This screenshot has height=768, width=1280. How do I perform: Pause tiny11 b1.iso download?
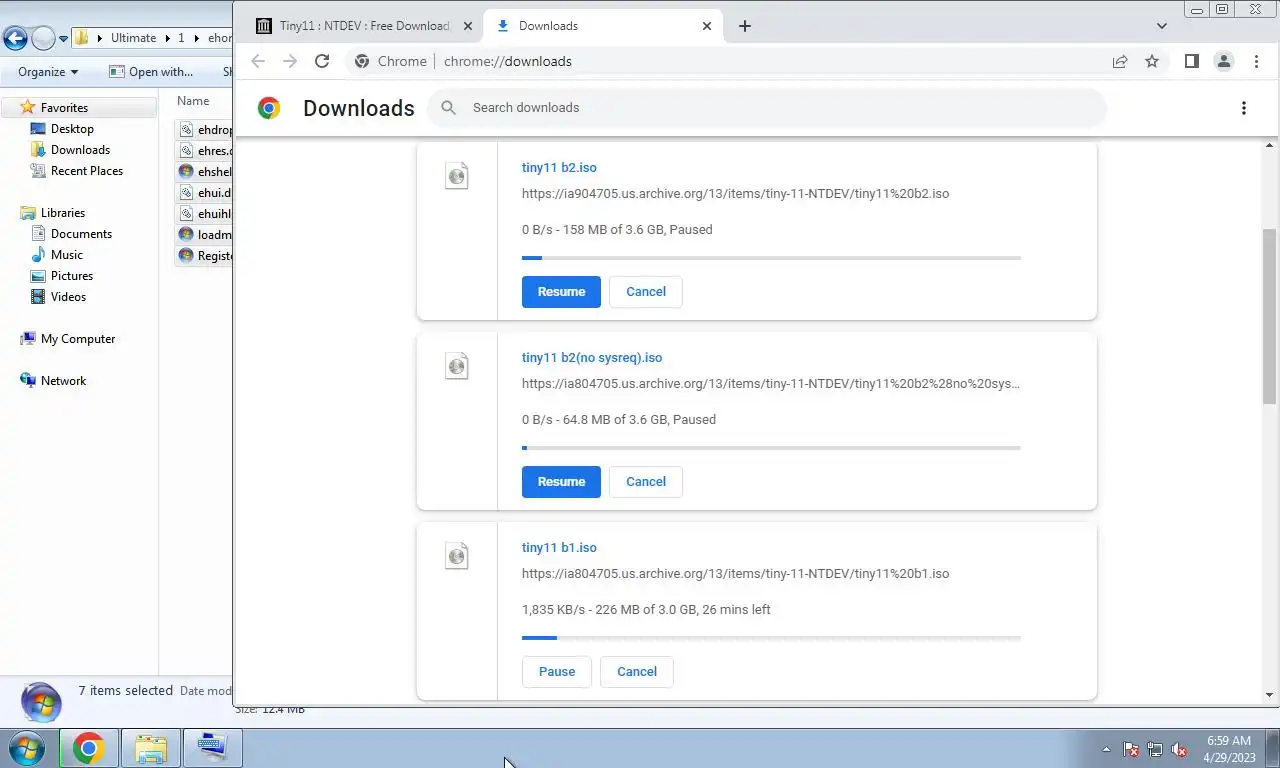click(x=557, y=672)
